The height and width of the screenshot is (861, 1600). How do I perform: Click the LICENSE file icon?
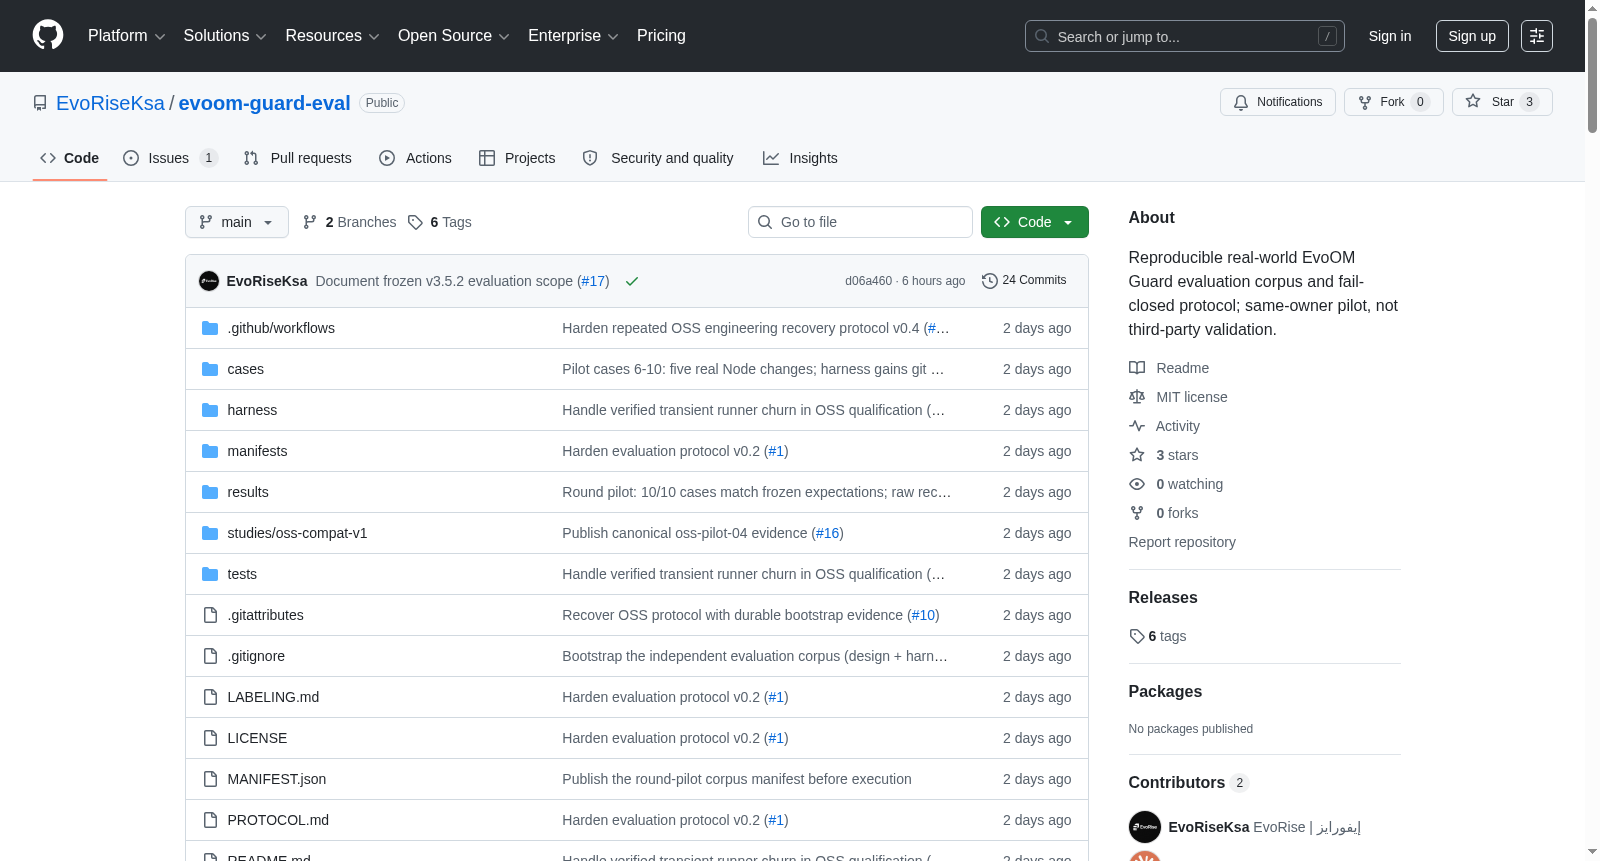click(210, 738)
